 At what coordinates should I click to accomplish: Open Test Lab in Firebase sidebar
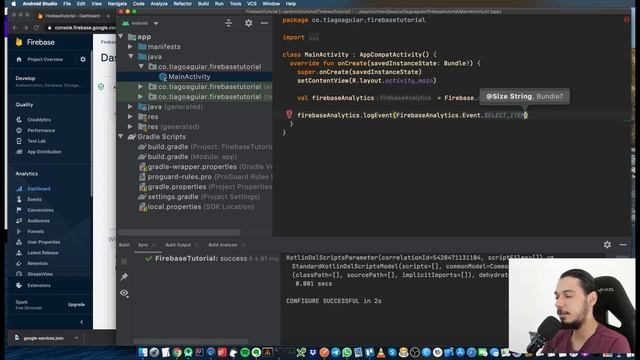click(36, 141)
